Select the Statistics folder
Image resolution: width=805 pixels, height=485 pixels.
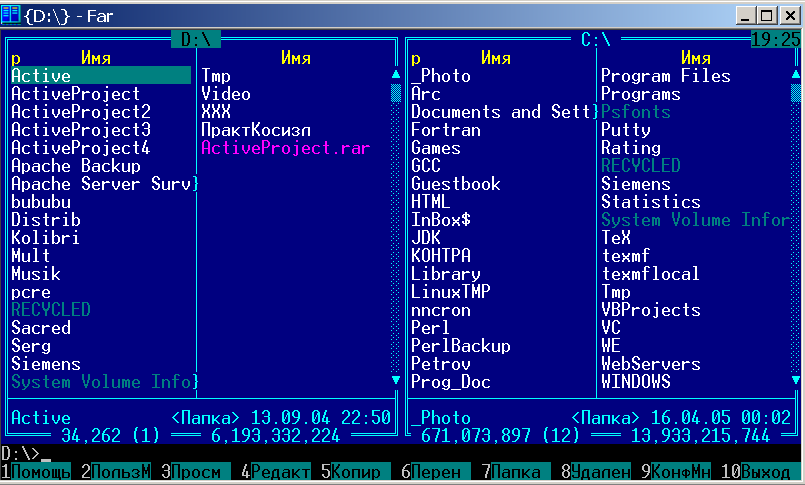point(651,202)
